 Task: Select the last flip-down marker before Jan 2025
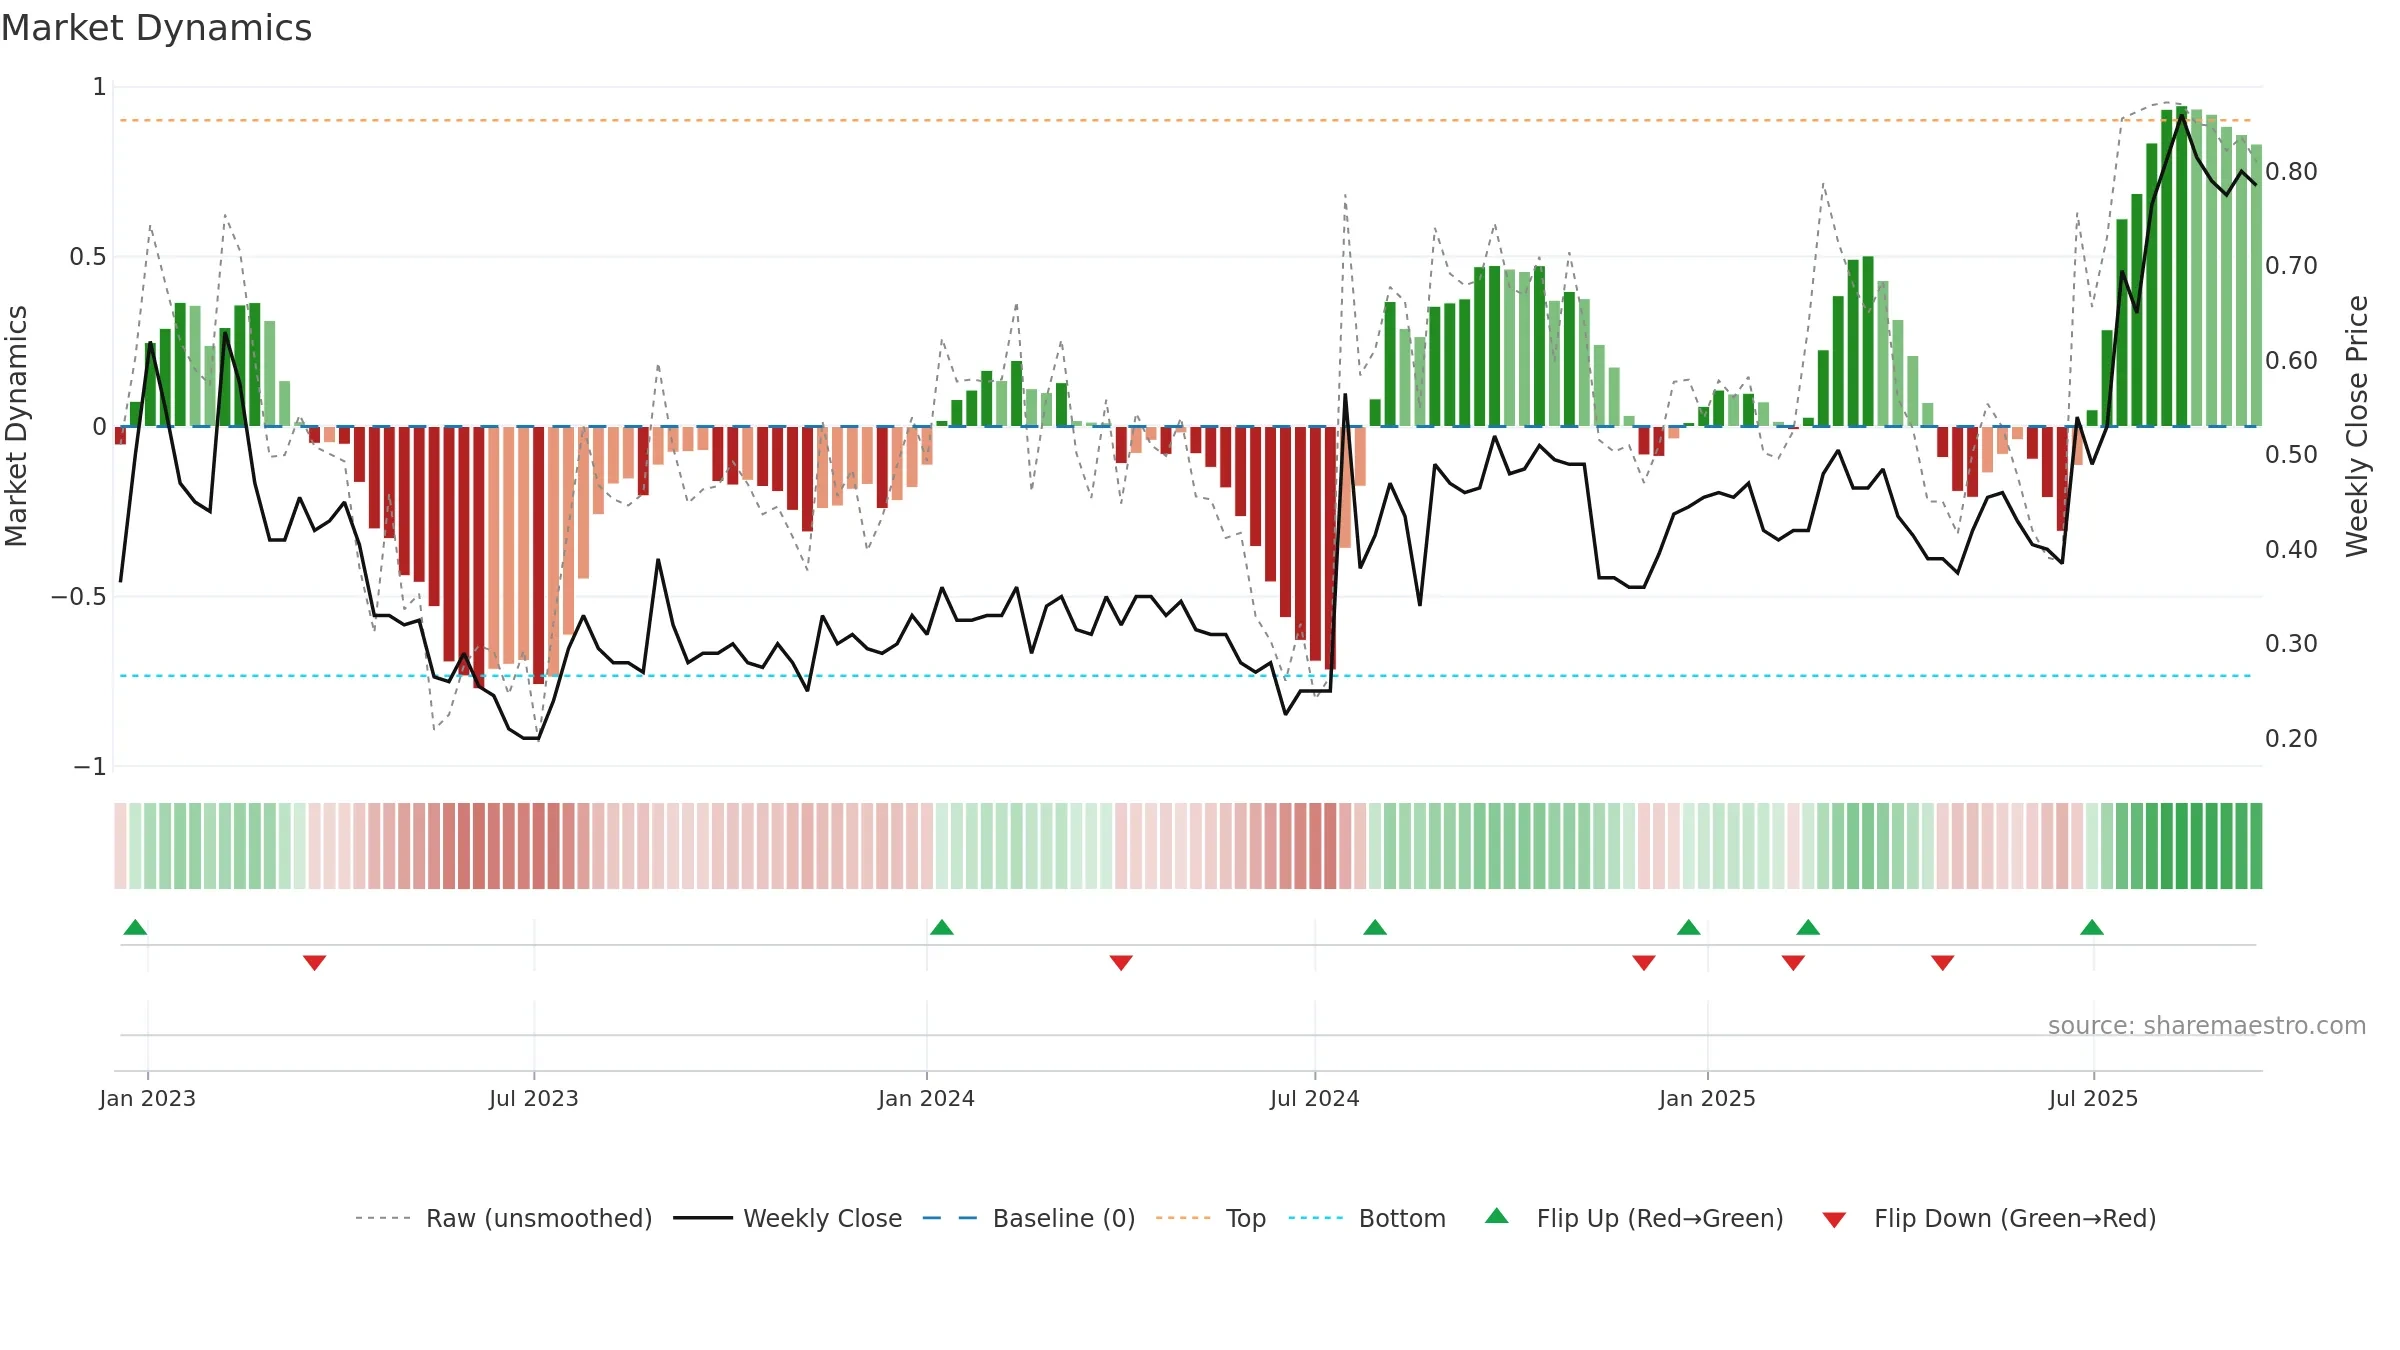pos(1644,963)
